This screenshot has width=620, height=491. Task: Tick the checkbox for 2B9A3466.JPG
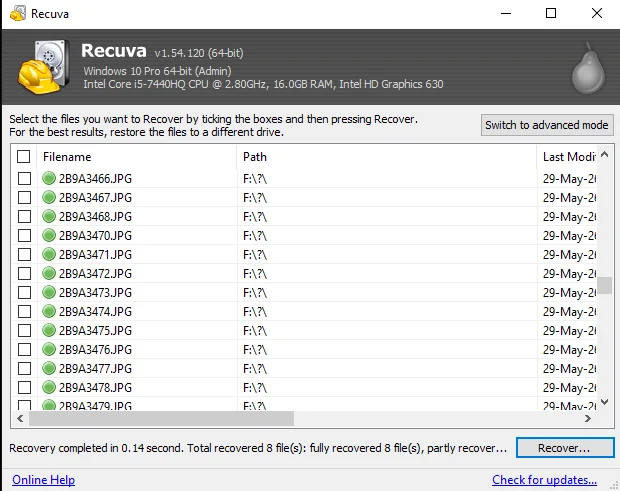click(x=25, y=178)
